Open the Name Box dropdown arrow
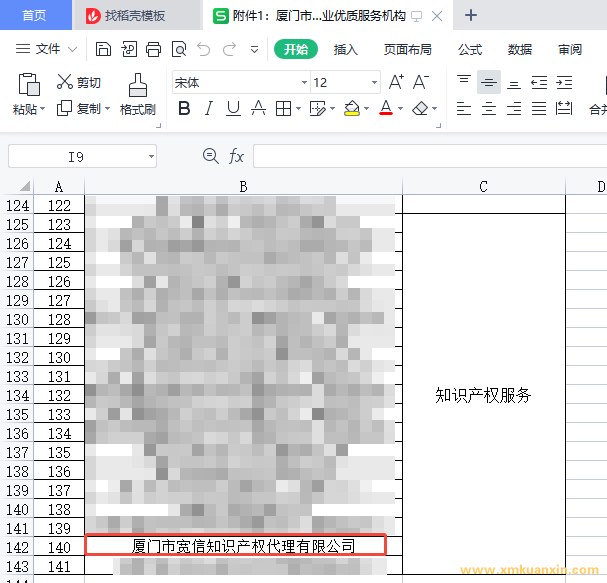Viewport: 607px width, 583px height. click(151, 156)
